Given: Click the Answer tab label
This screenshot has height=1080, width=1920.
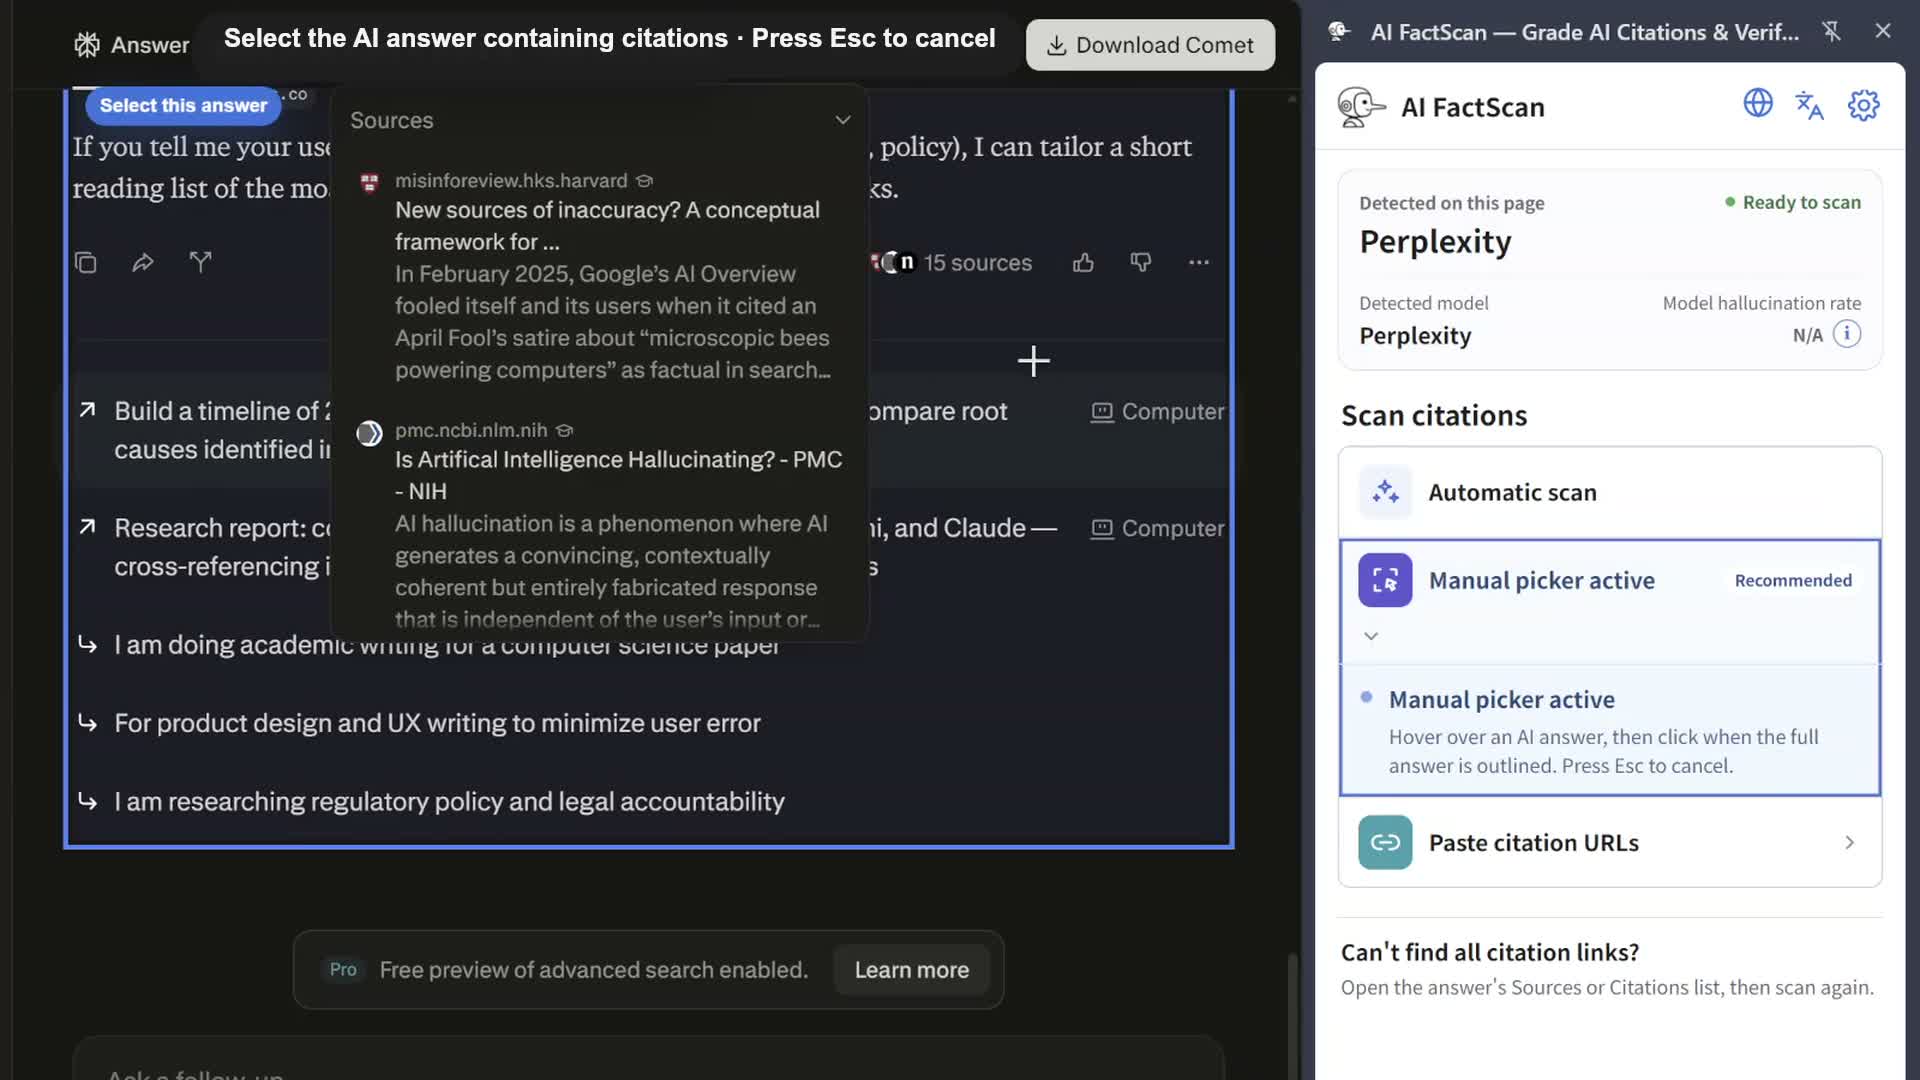Looking at the screenshot, I should 150,45.
